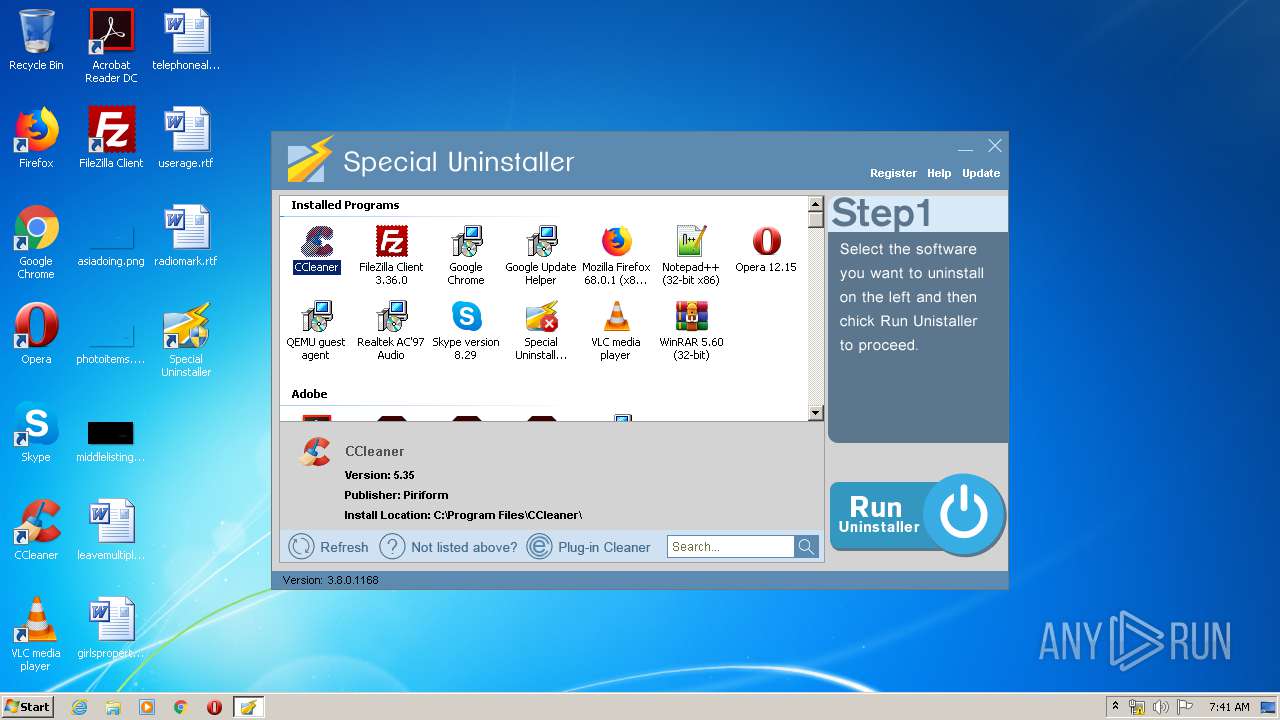Select the Firefox desktop shortcut
Viewport: 1280px width, 720px height.
tap(36, 138)
